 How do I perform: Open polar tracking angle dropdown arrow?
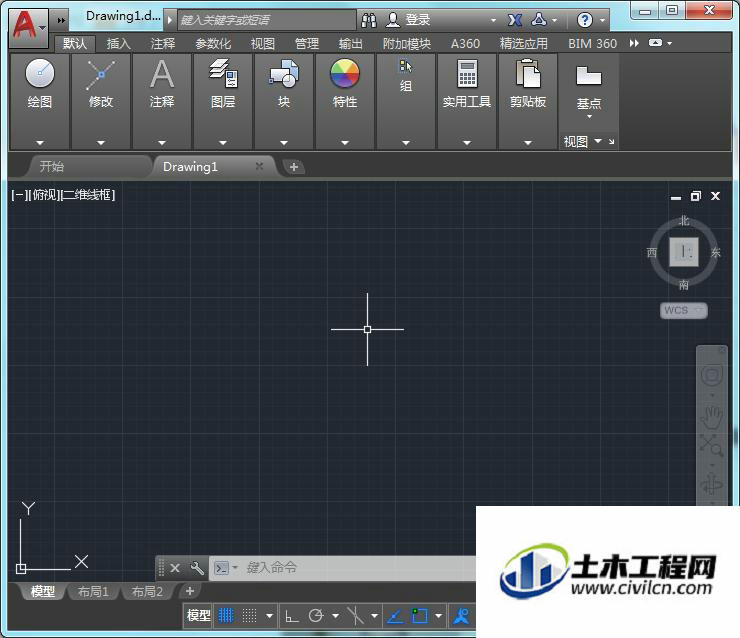(336, 616)
